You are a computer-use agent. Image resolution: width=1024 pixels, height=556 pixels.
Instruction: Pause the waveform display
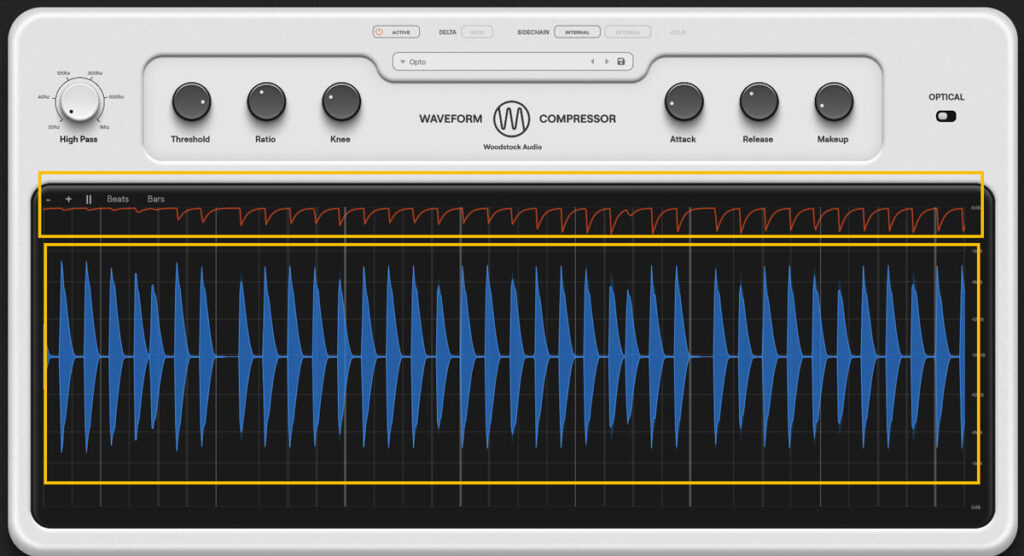(89, 199)
